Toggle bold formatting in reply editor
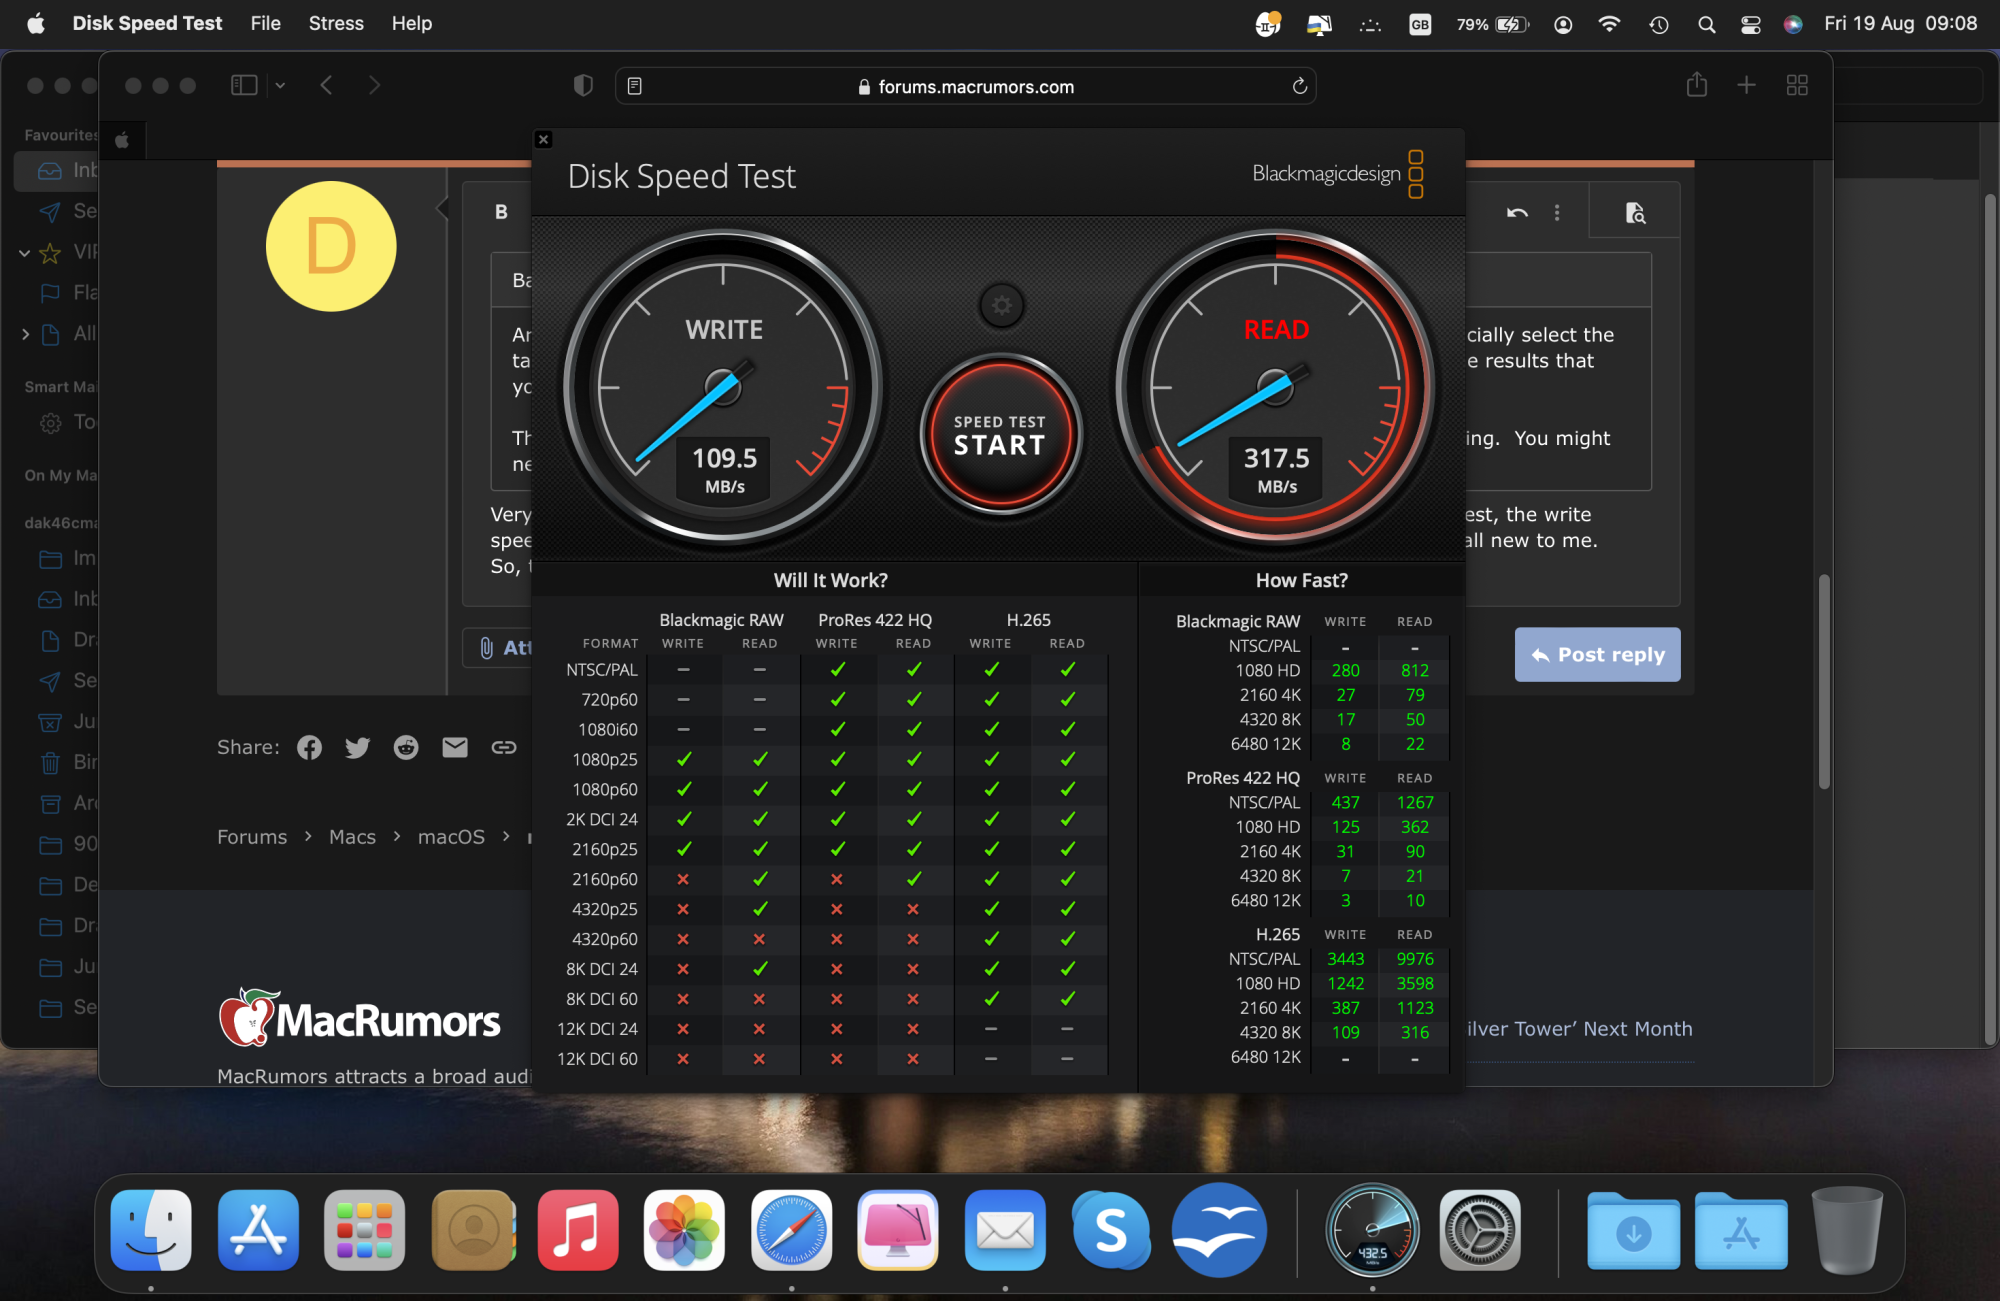Image resolution: width=2000 pixels, height=1301 pixels. [x=501, y=212]
